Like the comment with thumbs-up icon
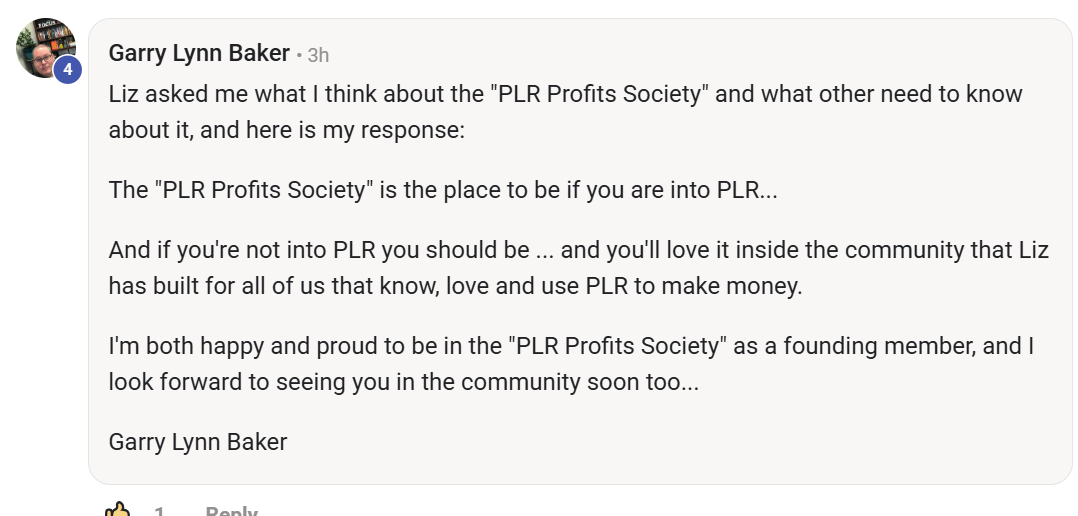The image size is (1078, 516). click(x=118, y=511)
